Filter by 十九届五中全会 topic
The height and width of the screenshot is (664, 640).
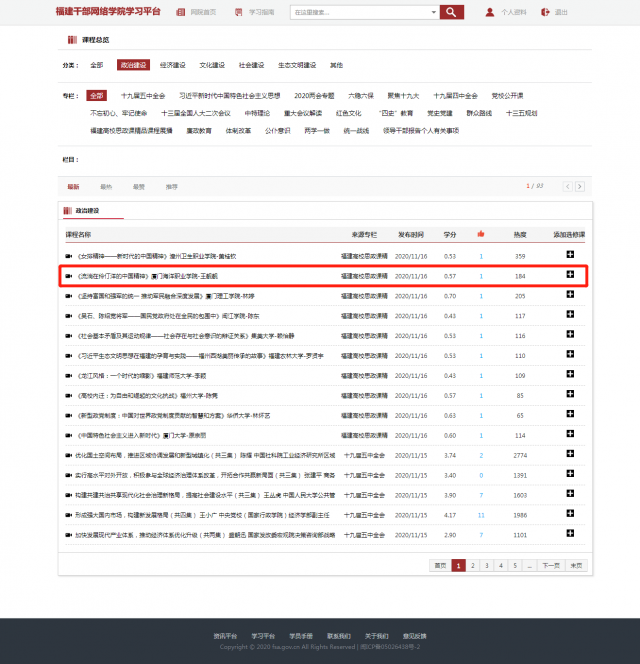(x=143, y=96)
